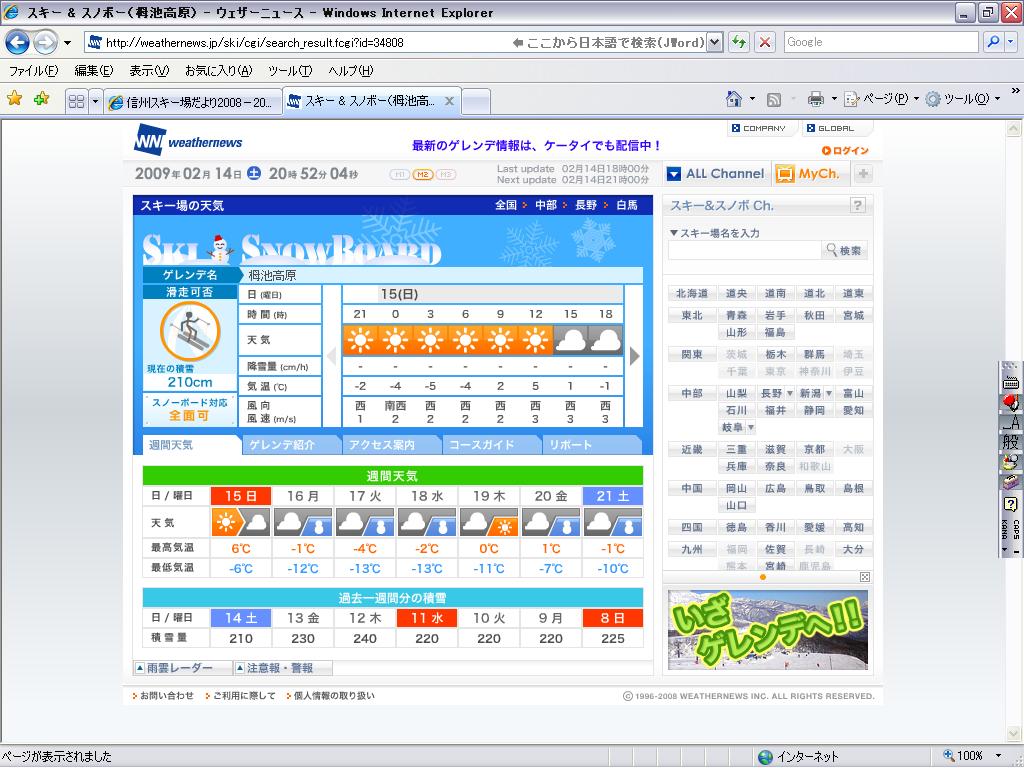Viewport: 1024px width, 768px height.
Task: Click the IME 般 conversion mode icon
Action: [1010, 441]
